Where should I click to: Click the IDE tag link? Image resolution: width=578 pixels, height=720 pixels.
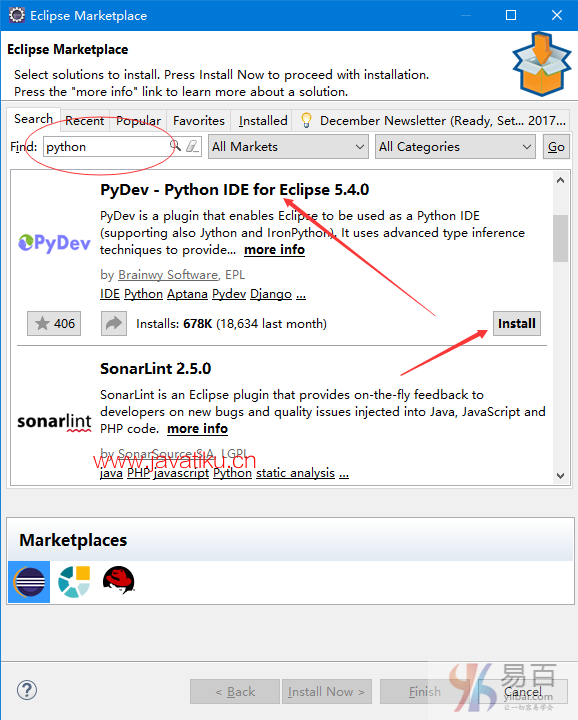[110, 294]
